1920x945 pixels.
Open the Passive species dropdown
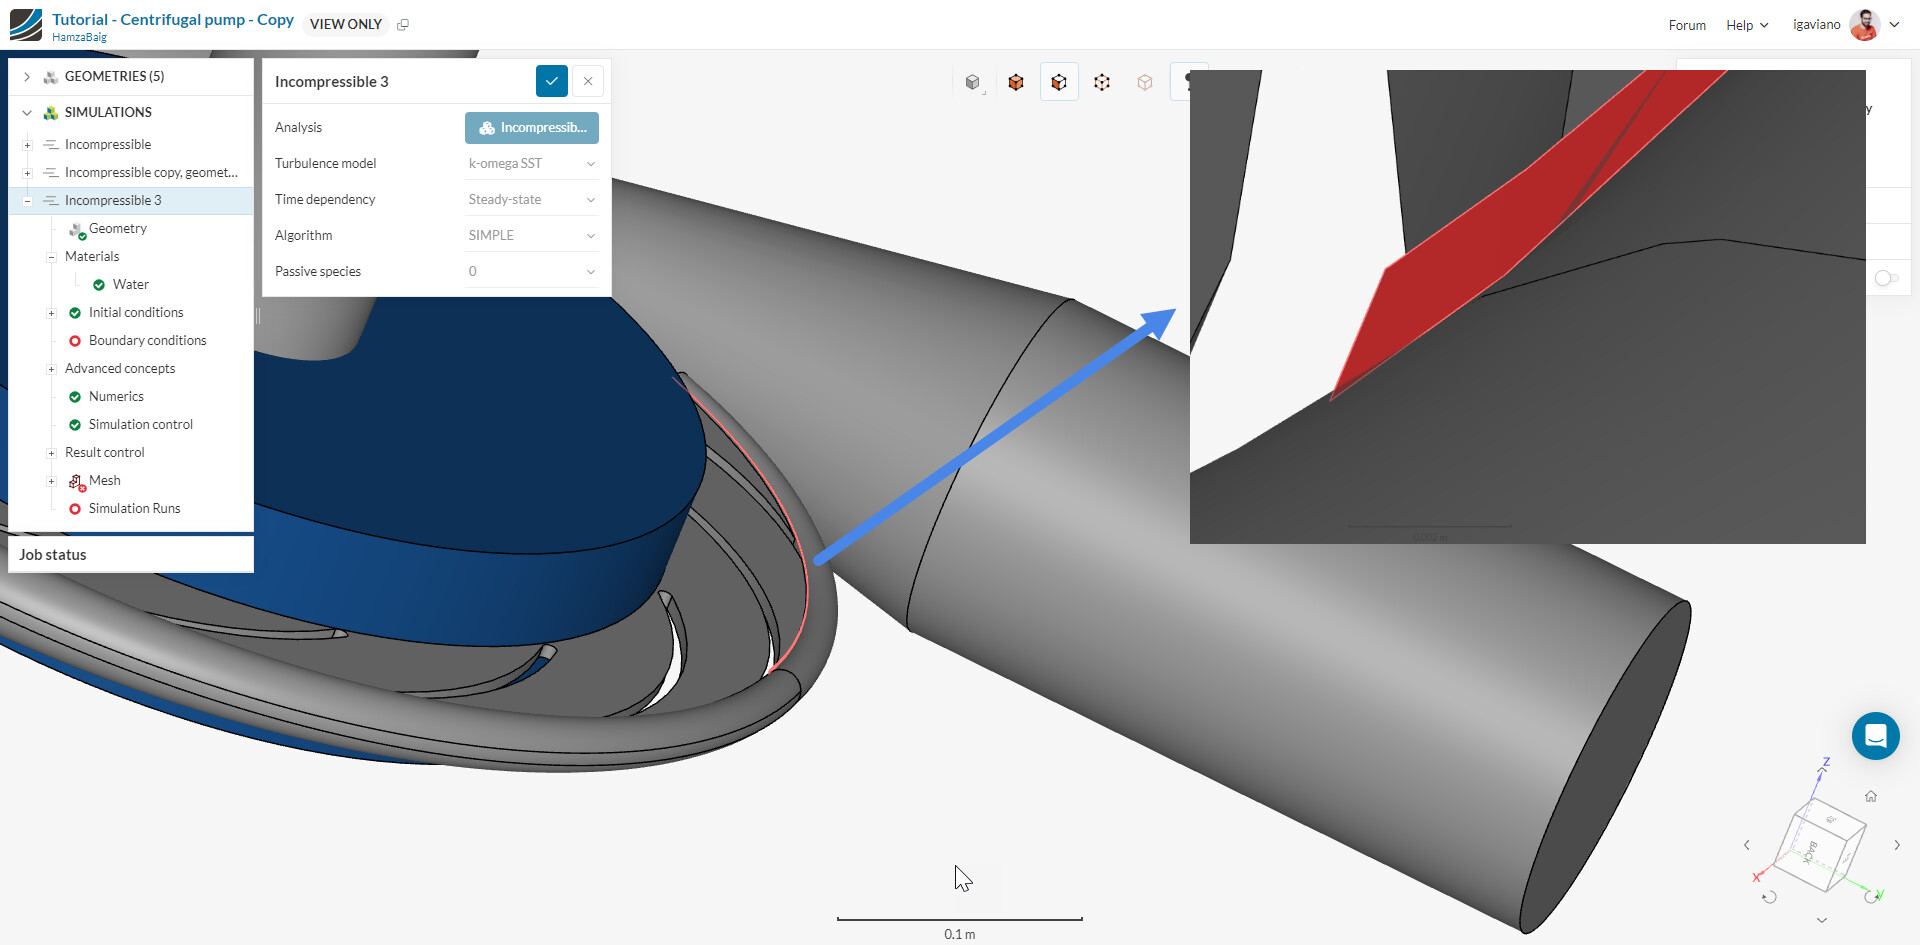coord(532,272)
